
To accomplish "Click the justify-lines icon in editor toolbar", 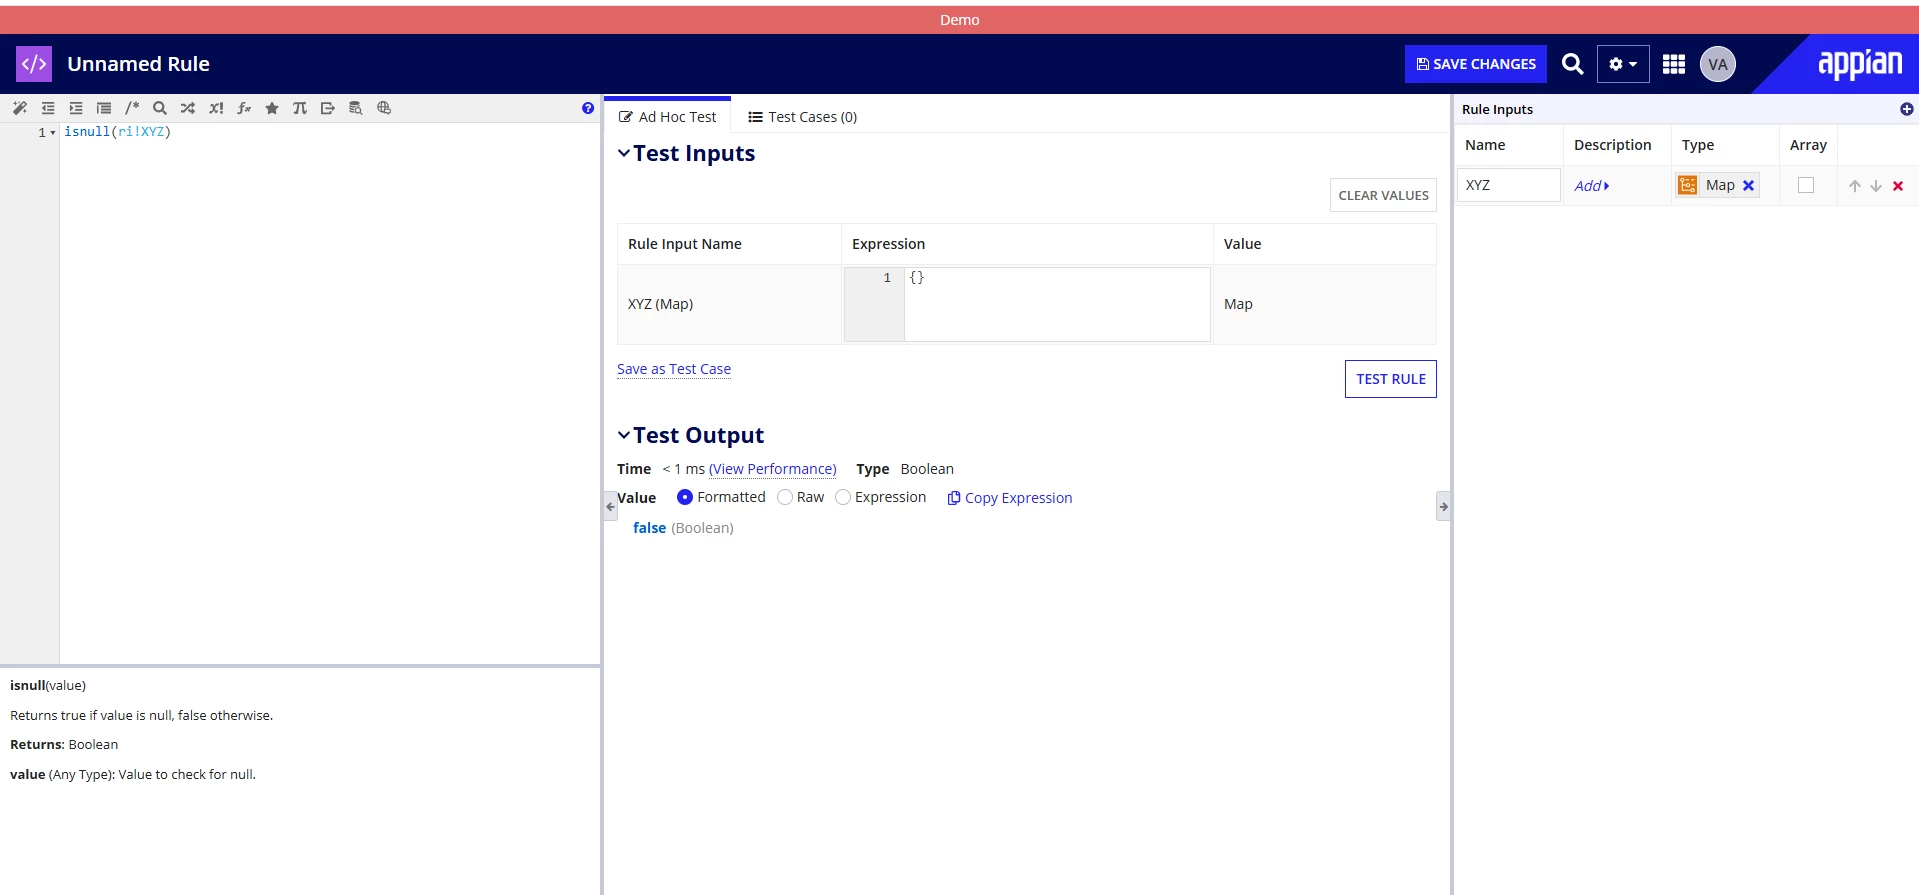I will pos(103,108).
